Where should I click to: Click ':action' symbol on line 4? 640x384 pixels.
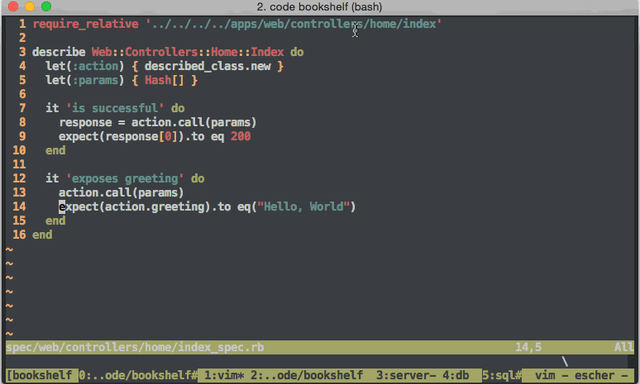click(x=95, y=66)
